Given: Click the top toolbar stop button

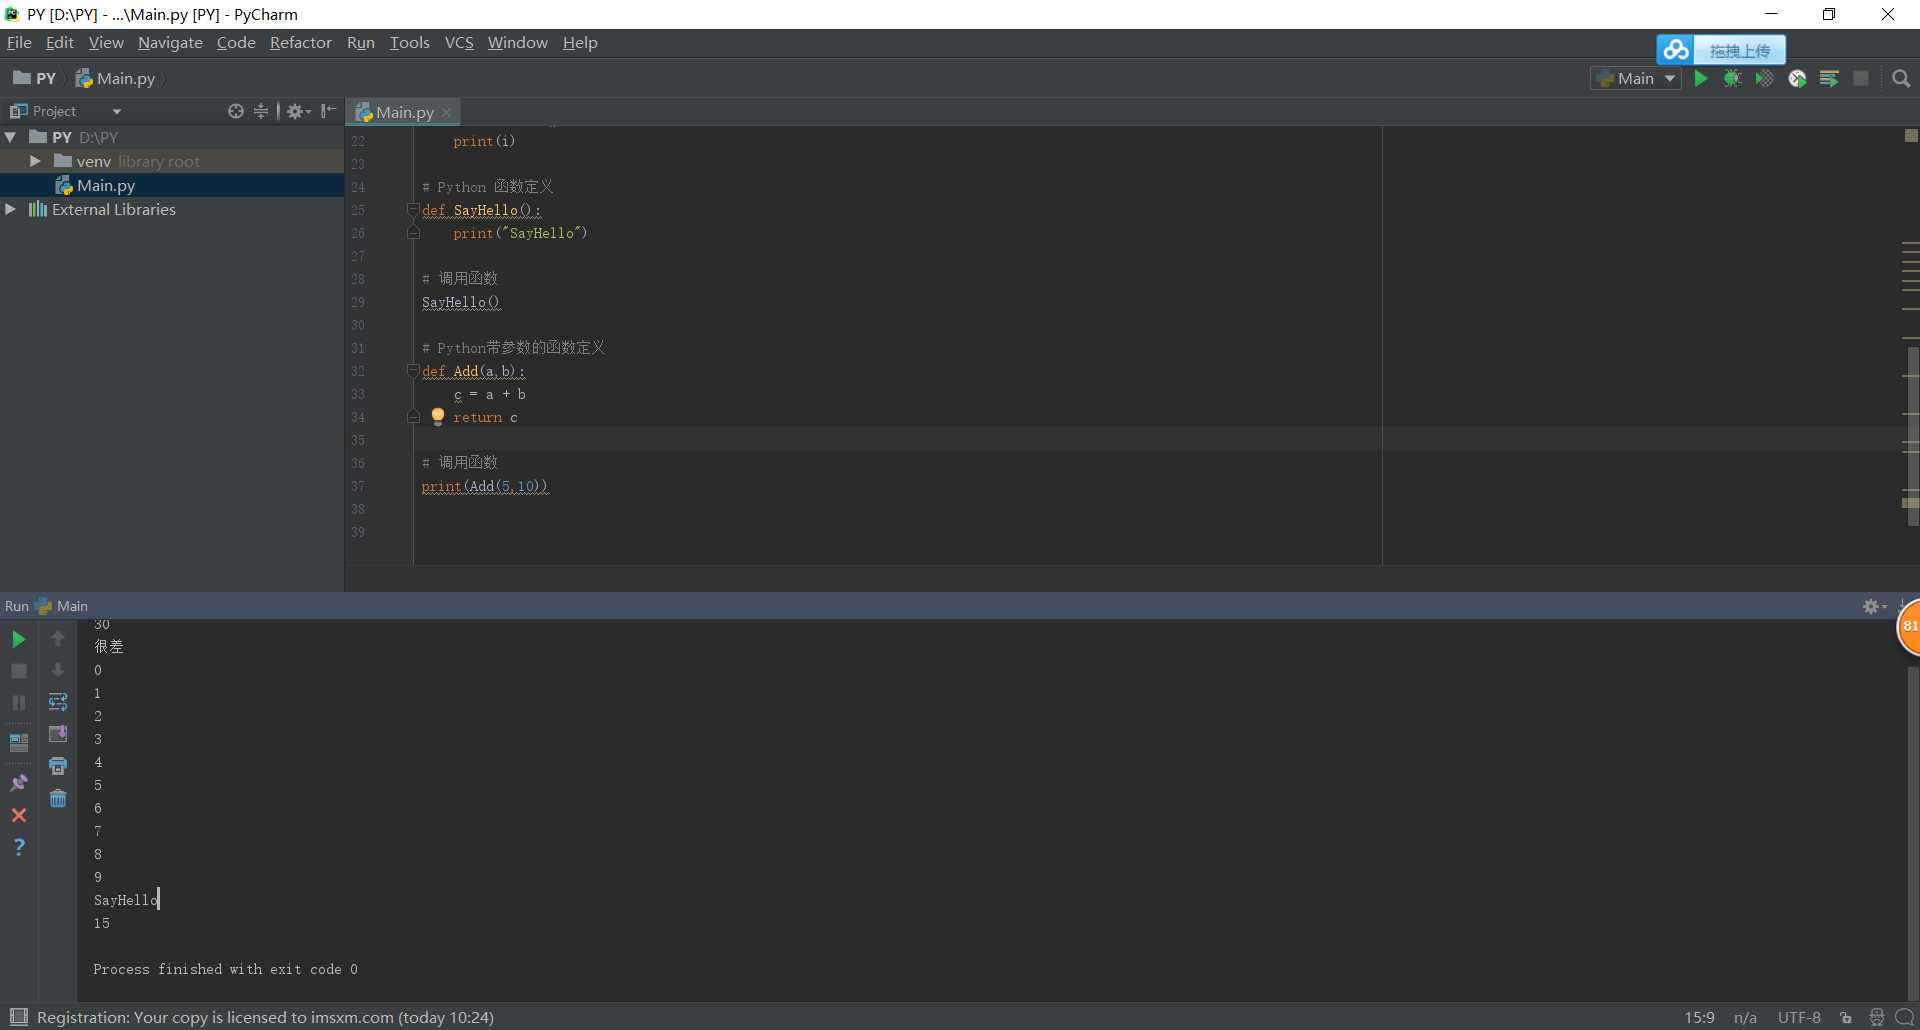Looking at the screenshot, I should [1861, 79].
